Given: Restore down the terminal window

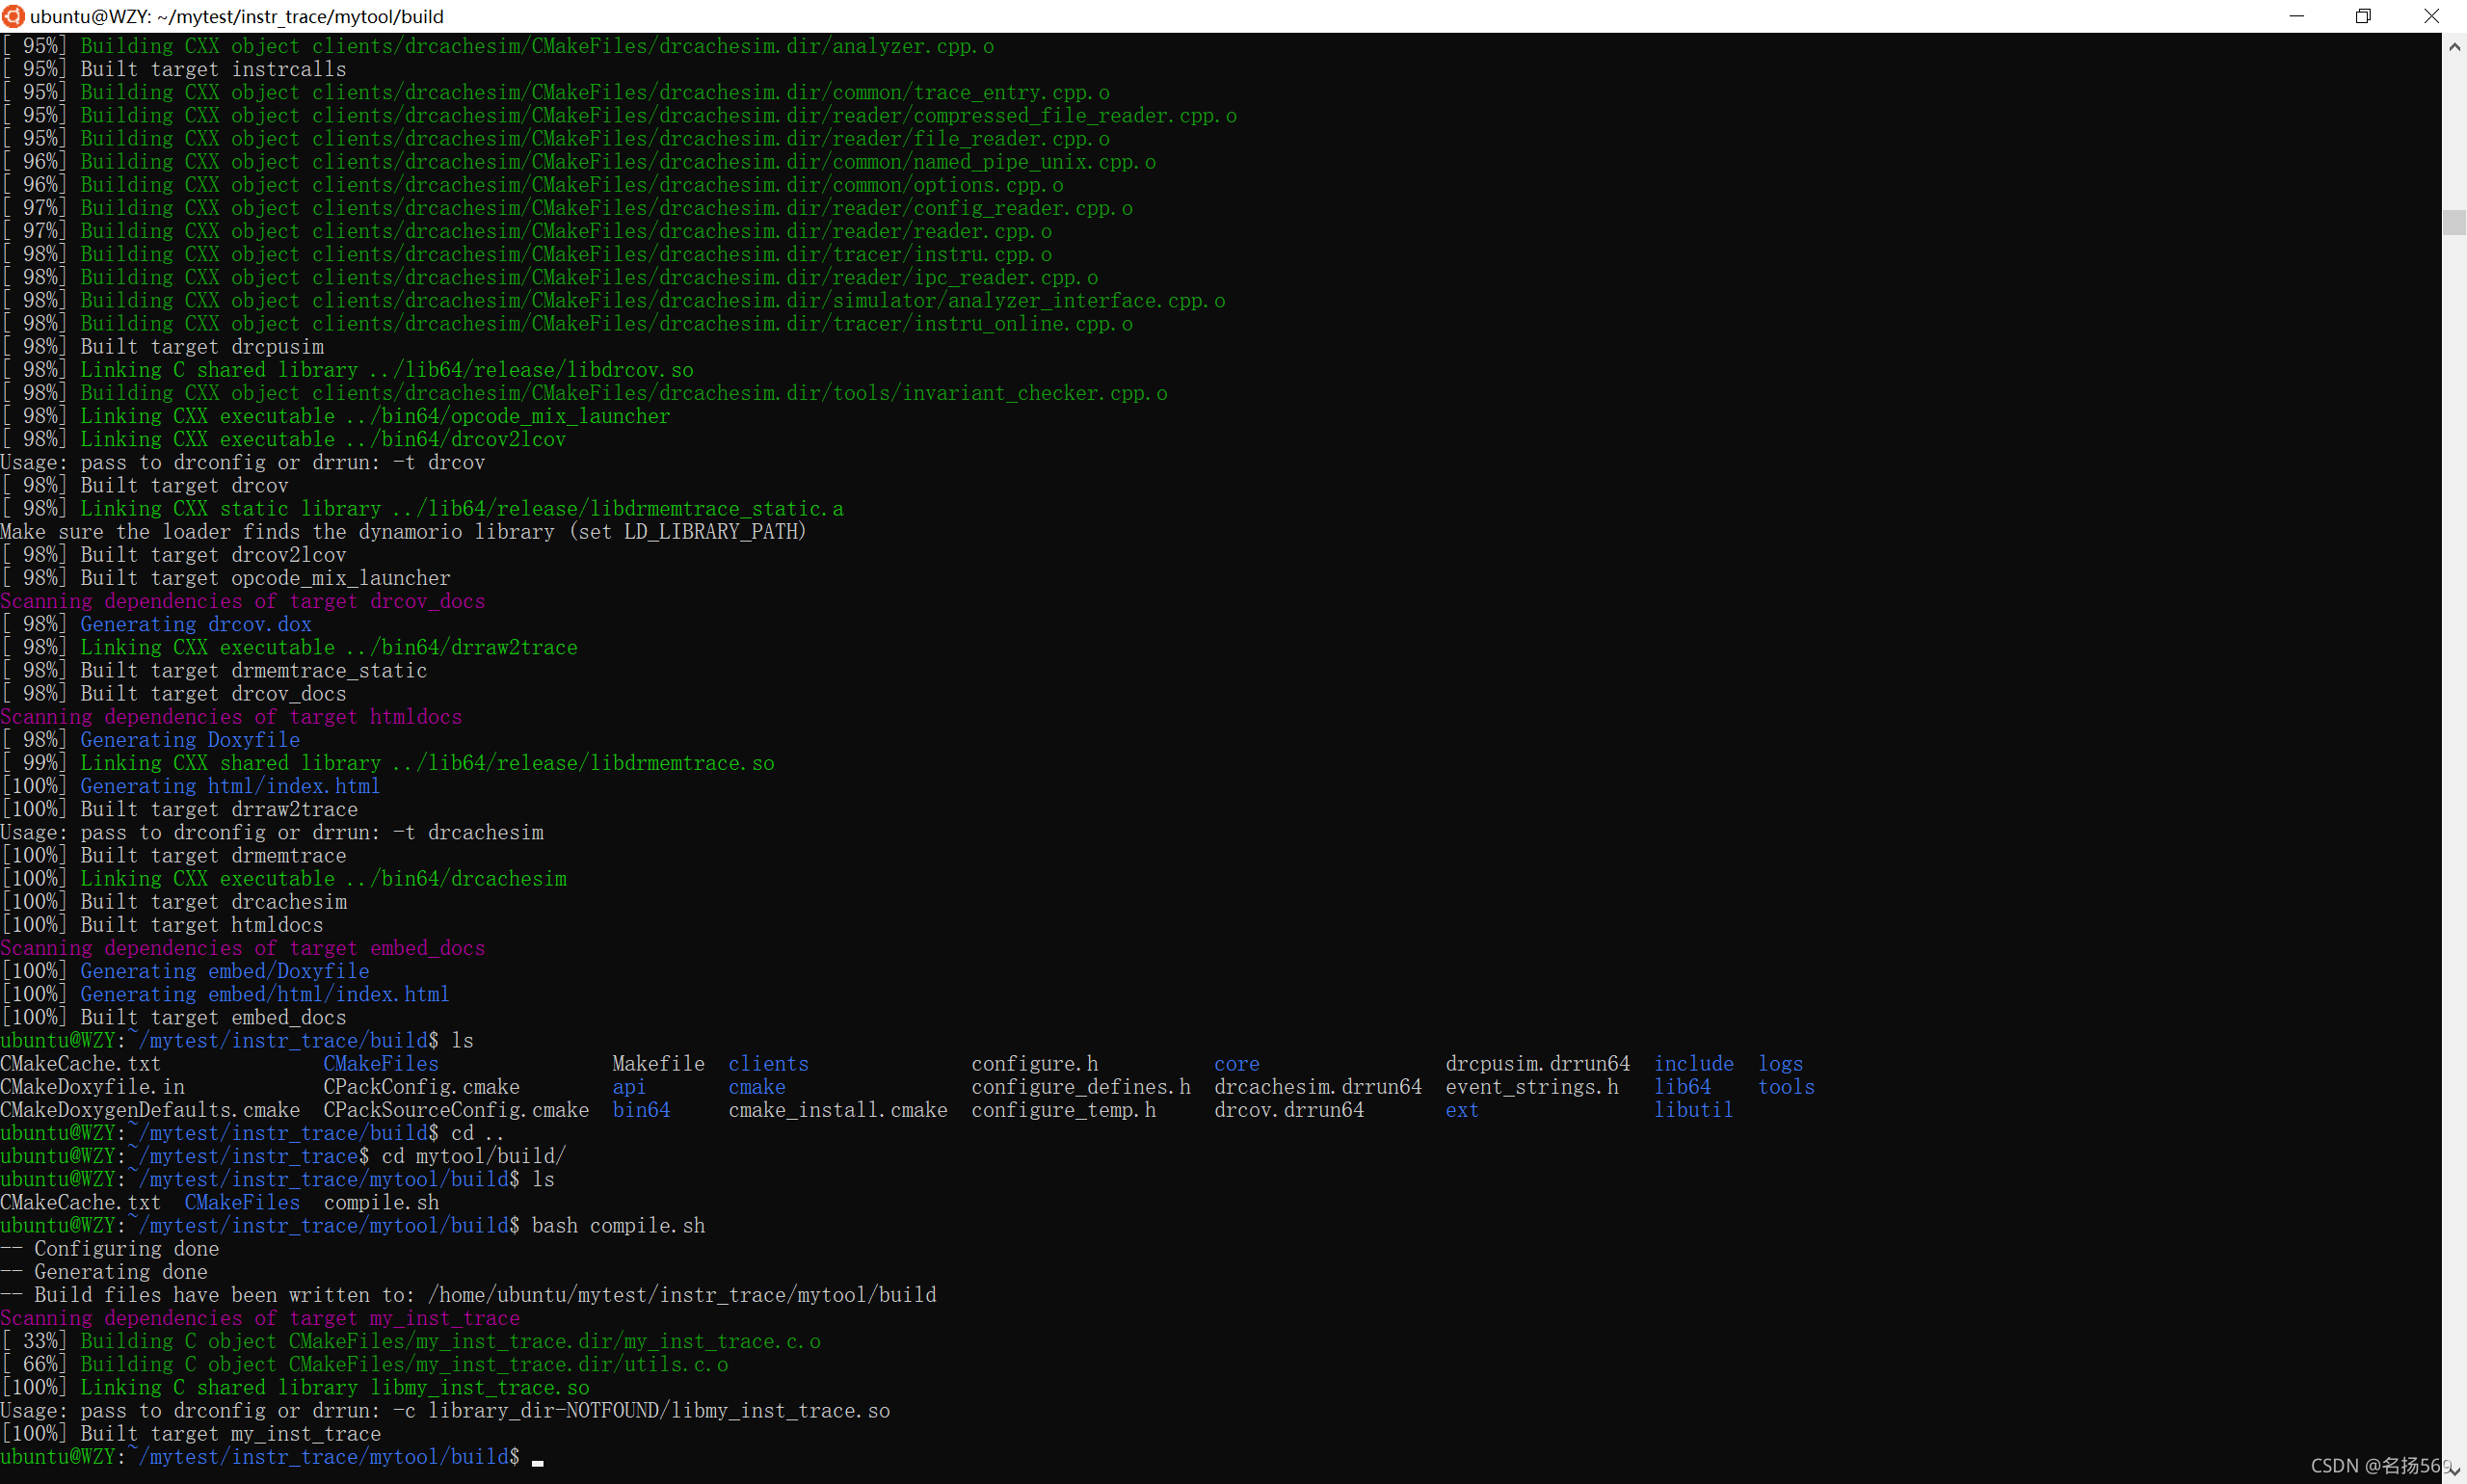Looking at the screenshot, I should pyautogui.click(x=2363, y=16).
